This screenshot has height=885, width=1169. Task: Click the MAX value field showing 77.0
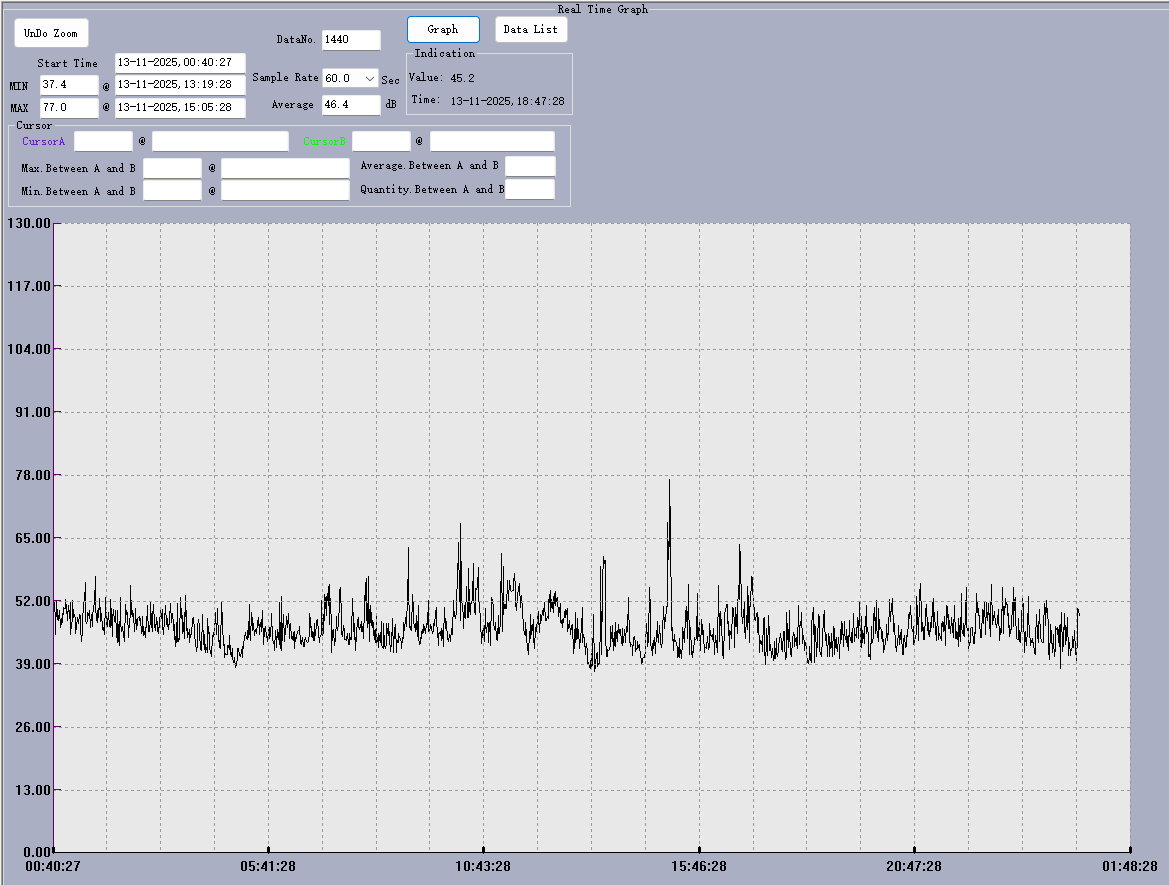click(x=69, y=107)
